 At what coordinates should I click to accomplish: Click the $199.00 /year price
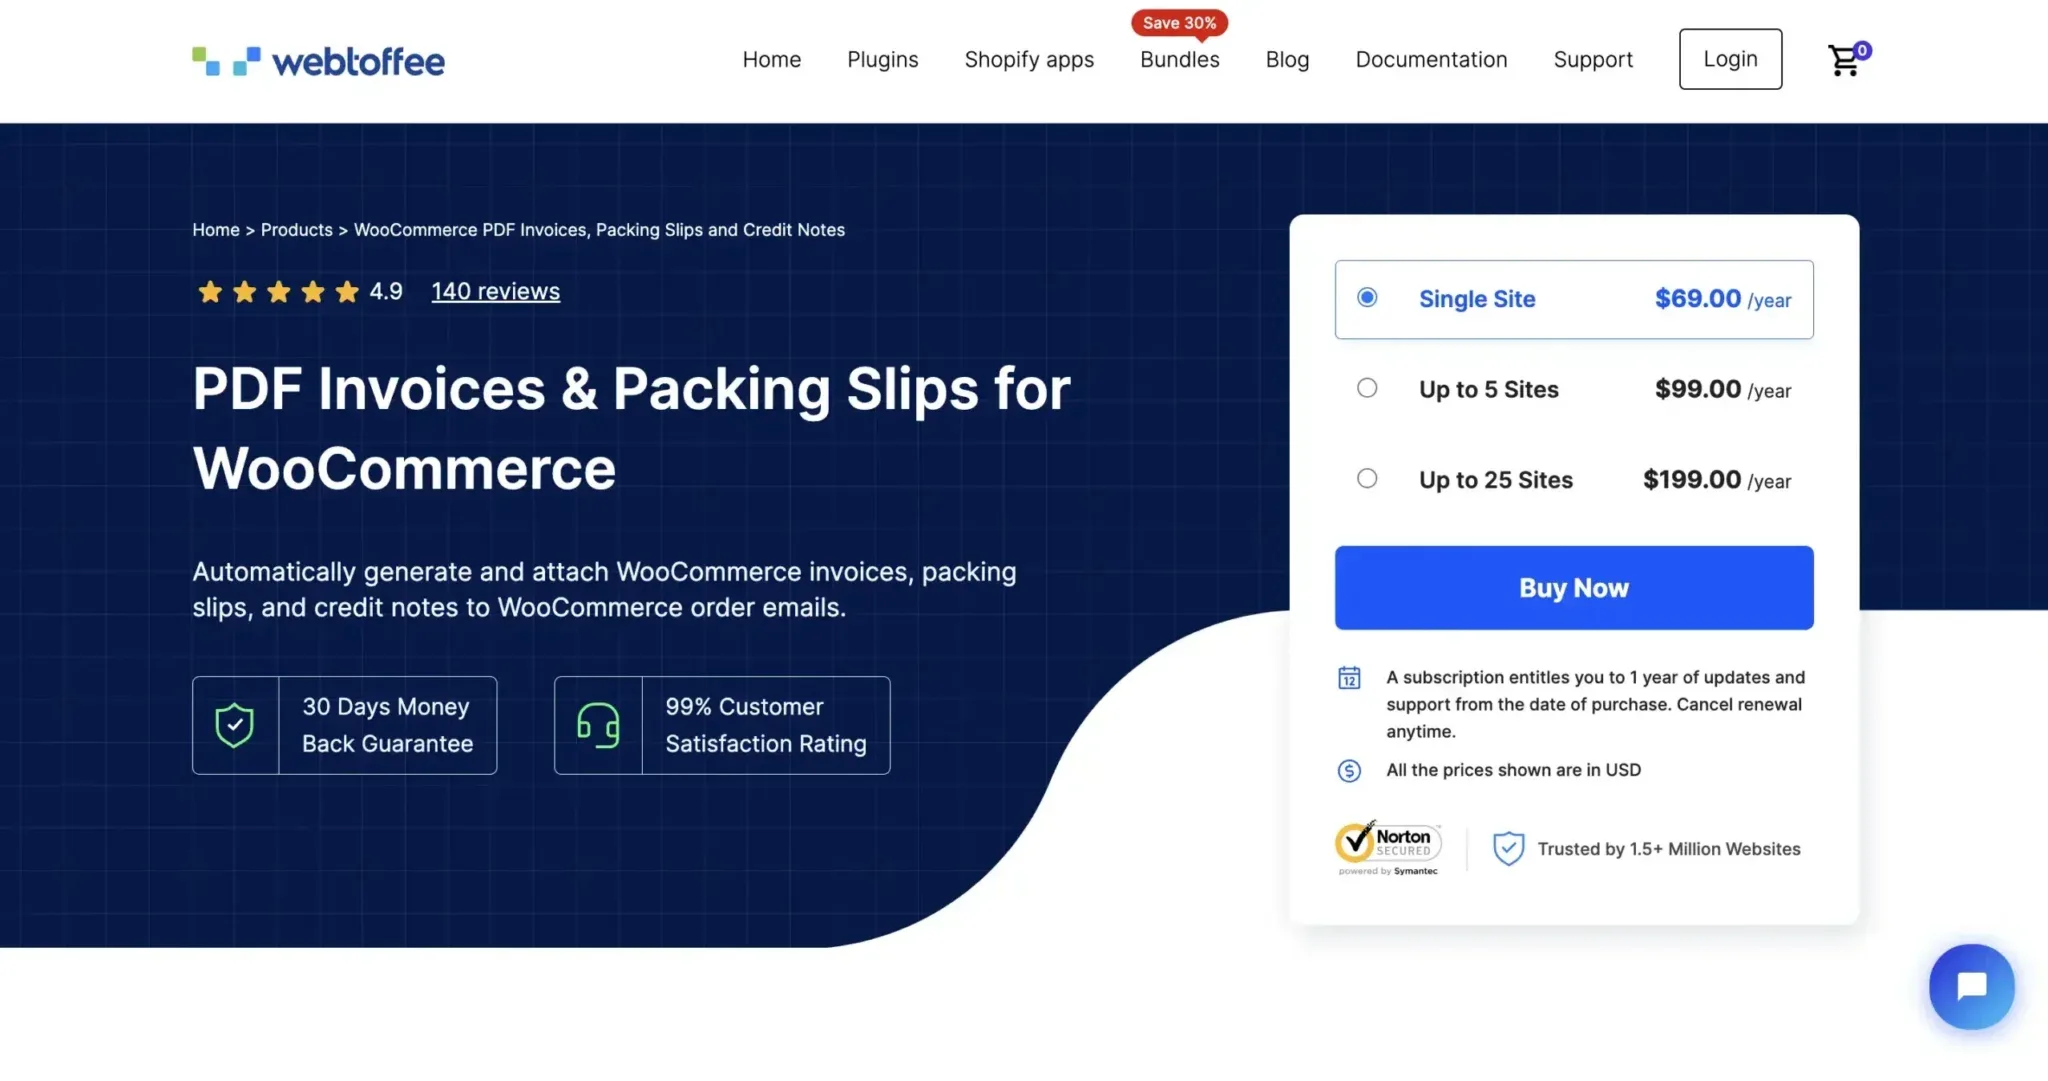[1717, 480]
